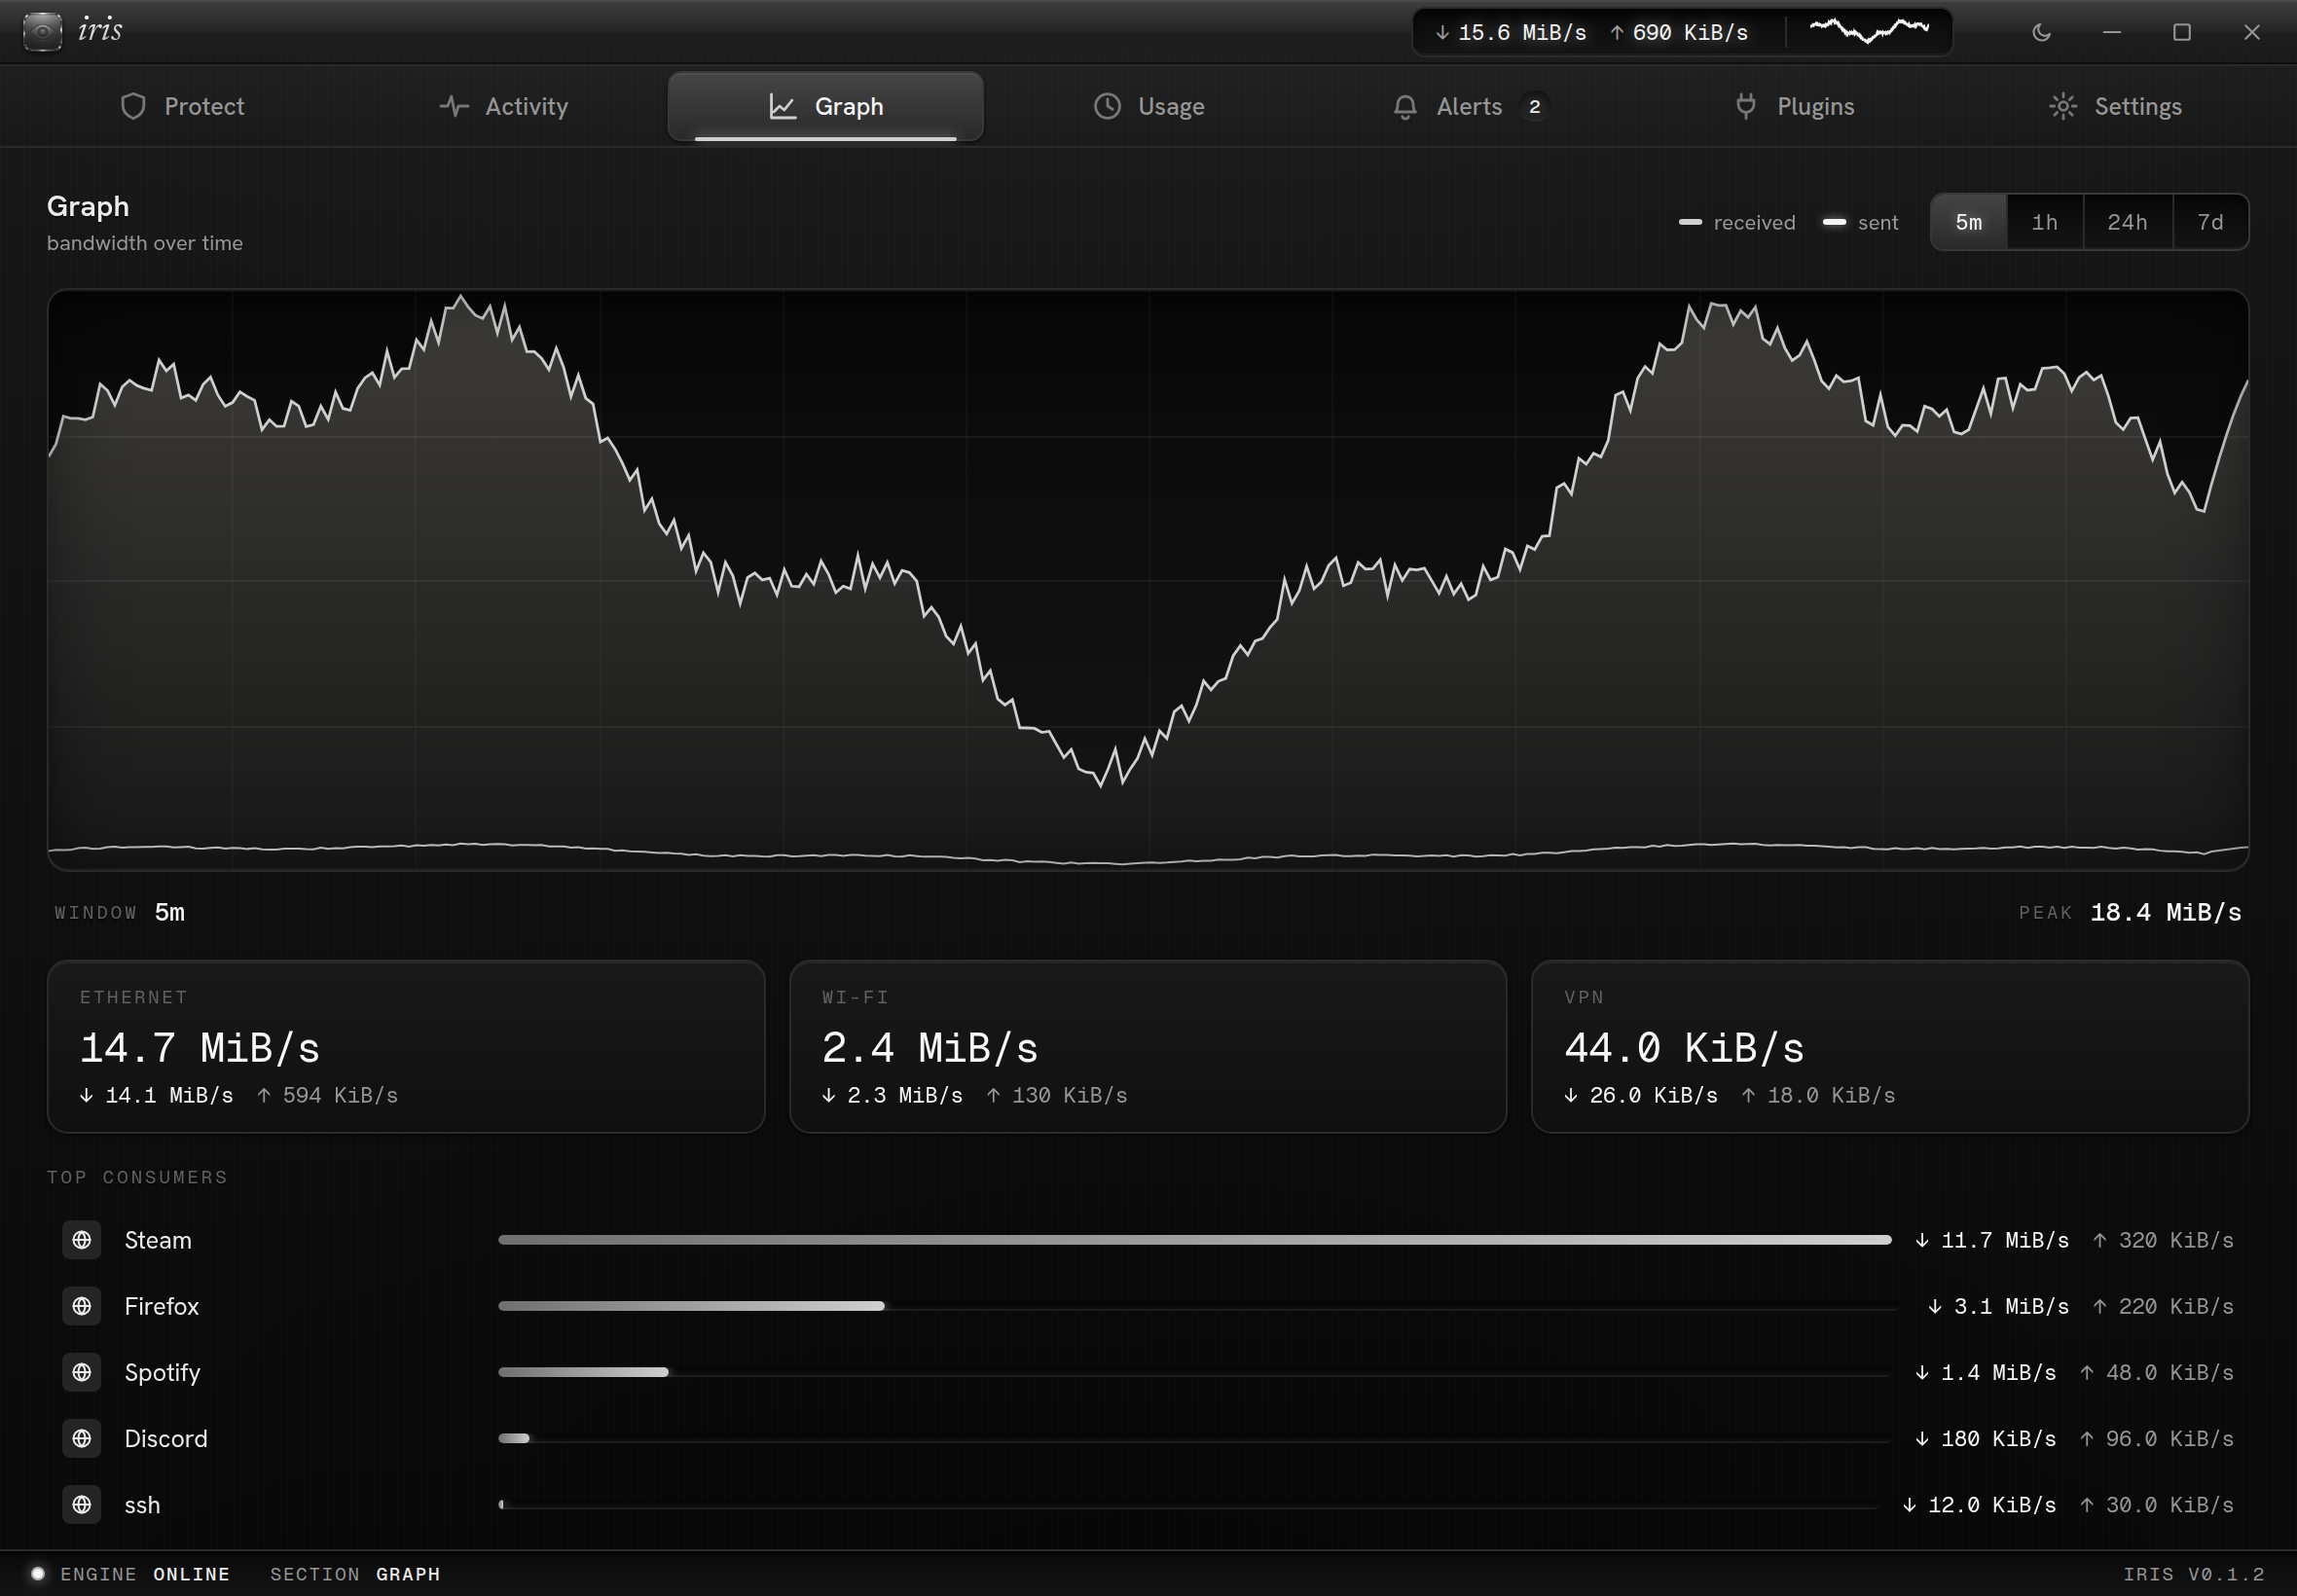Click the Alerts bell icon

click(1405, 106)
